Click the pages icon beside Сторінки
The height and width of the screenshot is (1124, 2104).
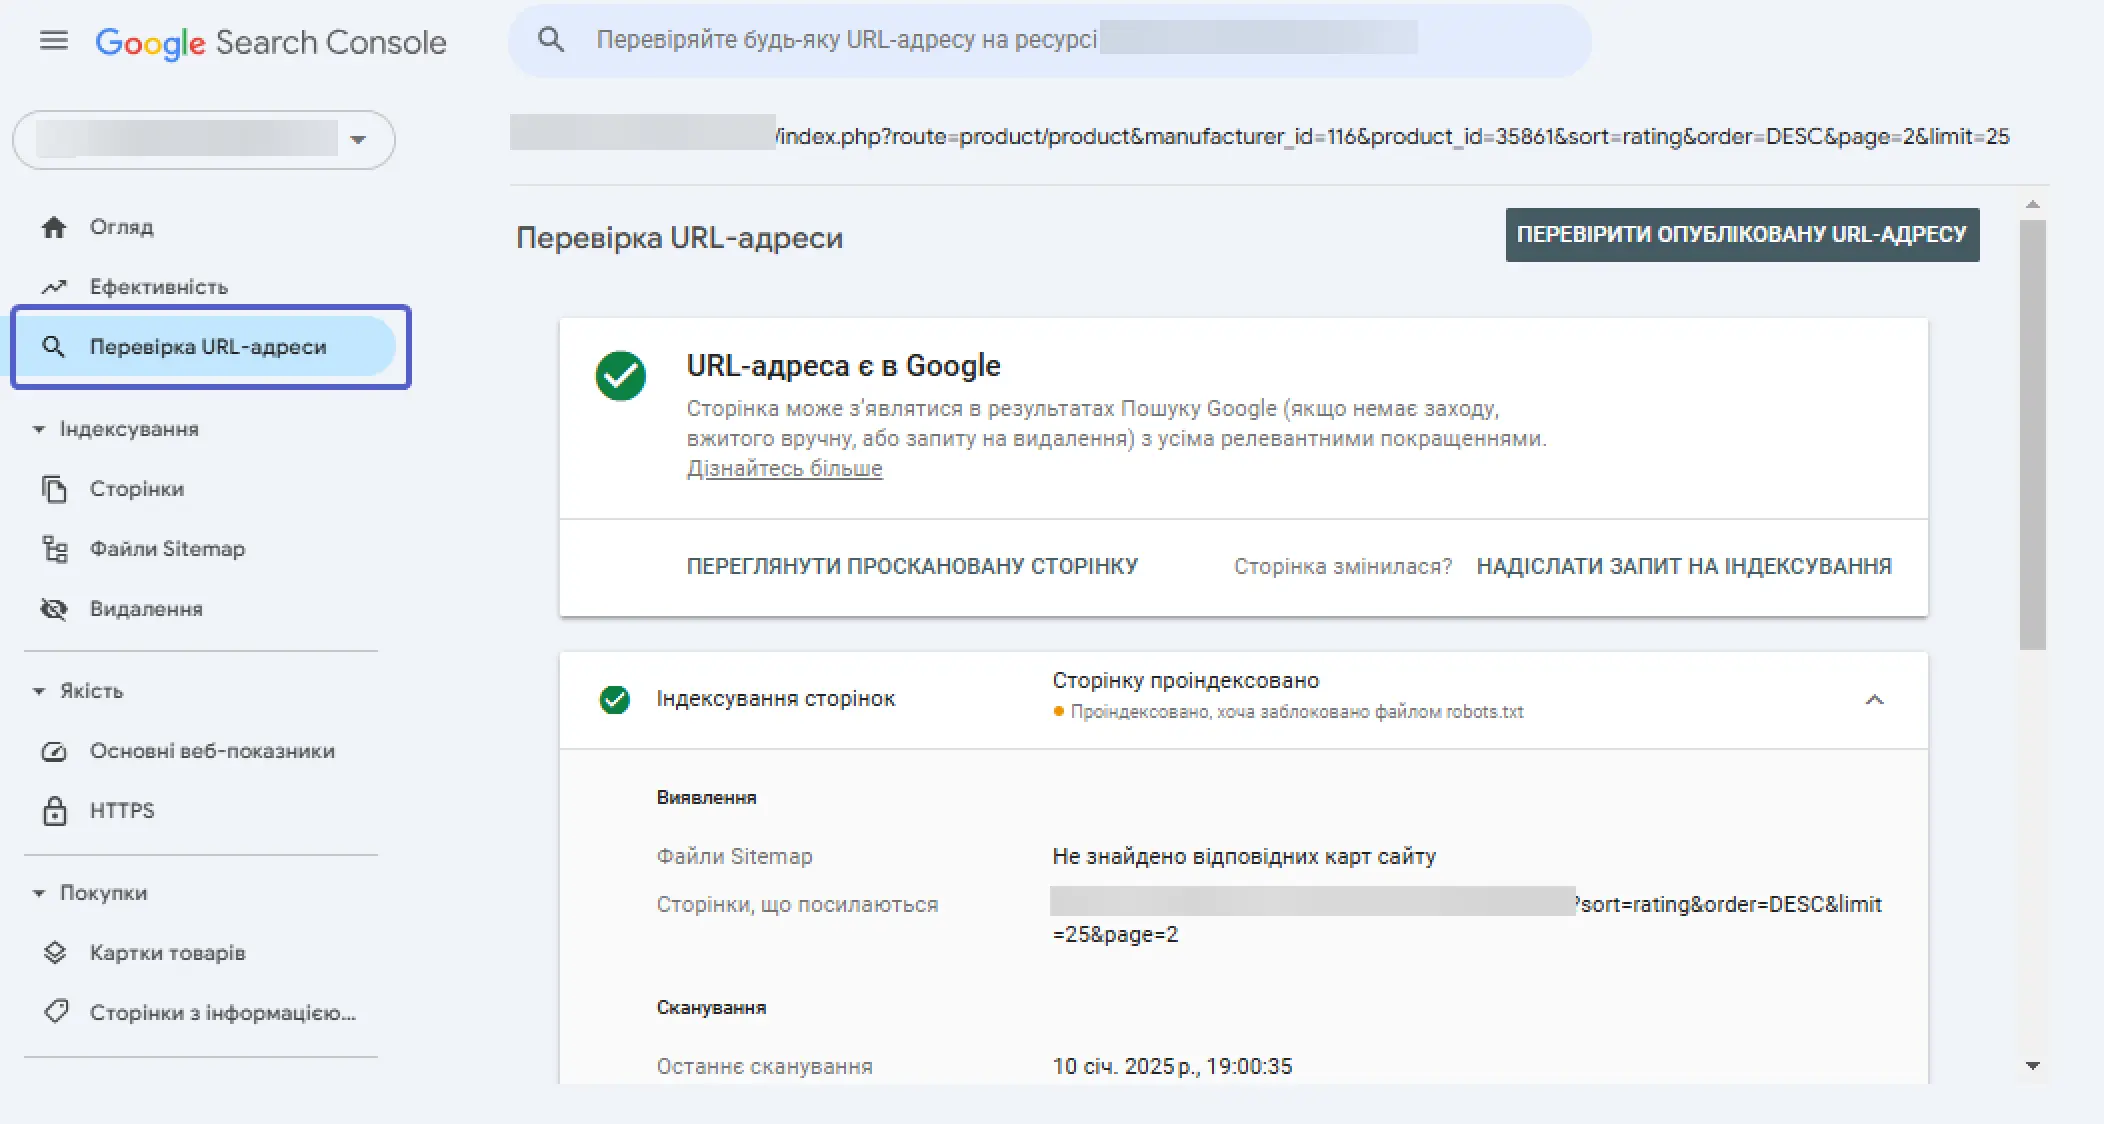54,489
